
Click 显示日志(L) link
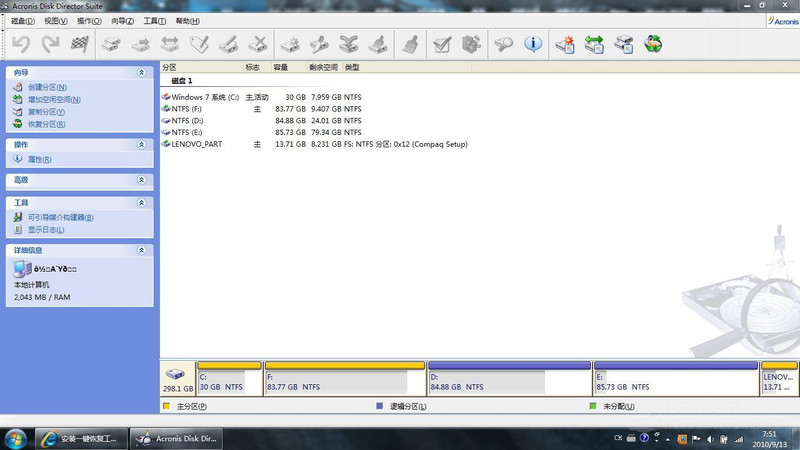[x=46, y=230]
